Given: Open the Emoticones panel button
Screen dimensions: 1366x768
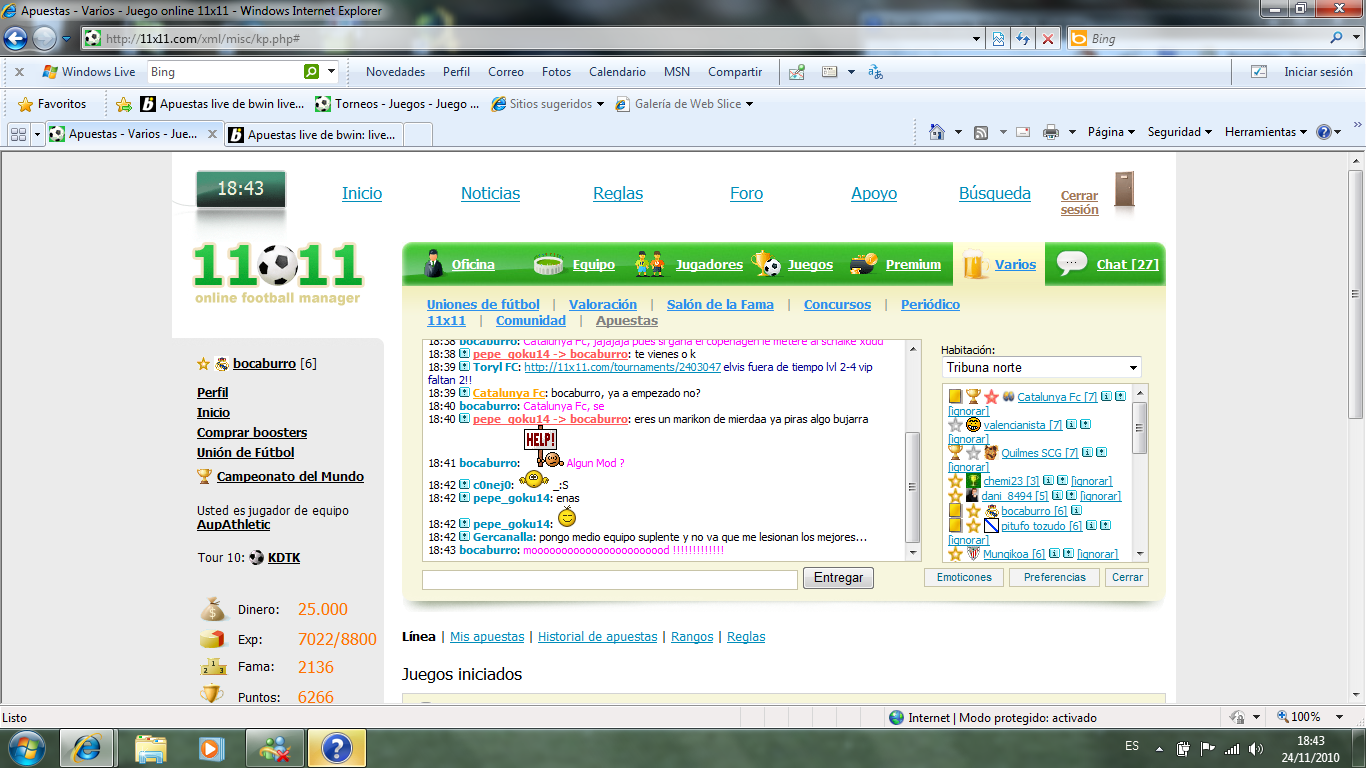Looking at the screenshot, I should pos(964,578).
